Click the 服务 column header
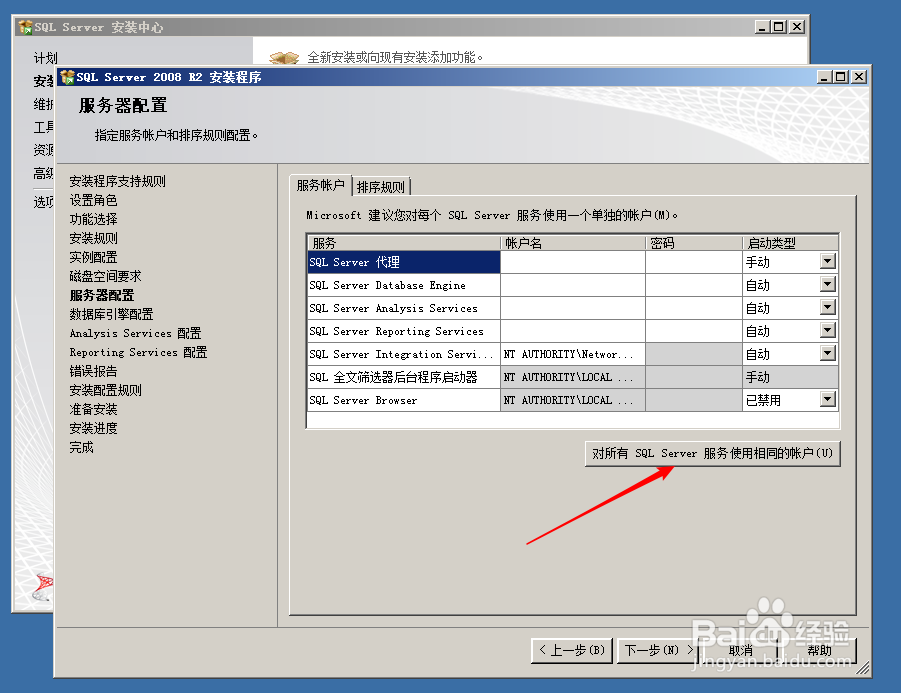This screenshot has height=693, width=901. pyautogui.click(x=404, y=242)
